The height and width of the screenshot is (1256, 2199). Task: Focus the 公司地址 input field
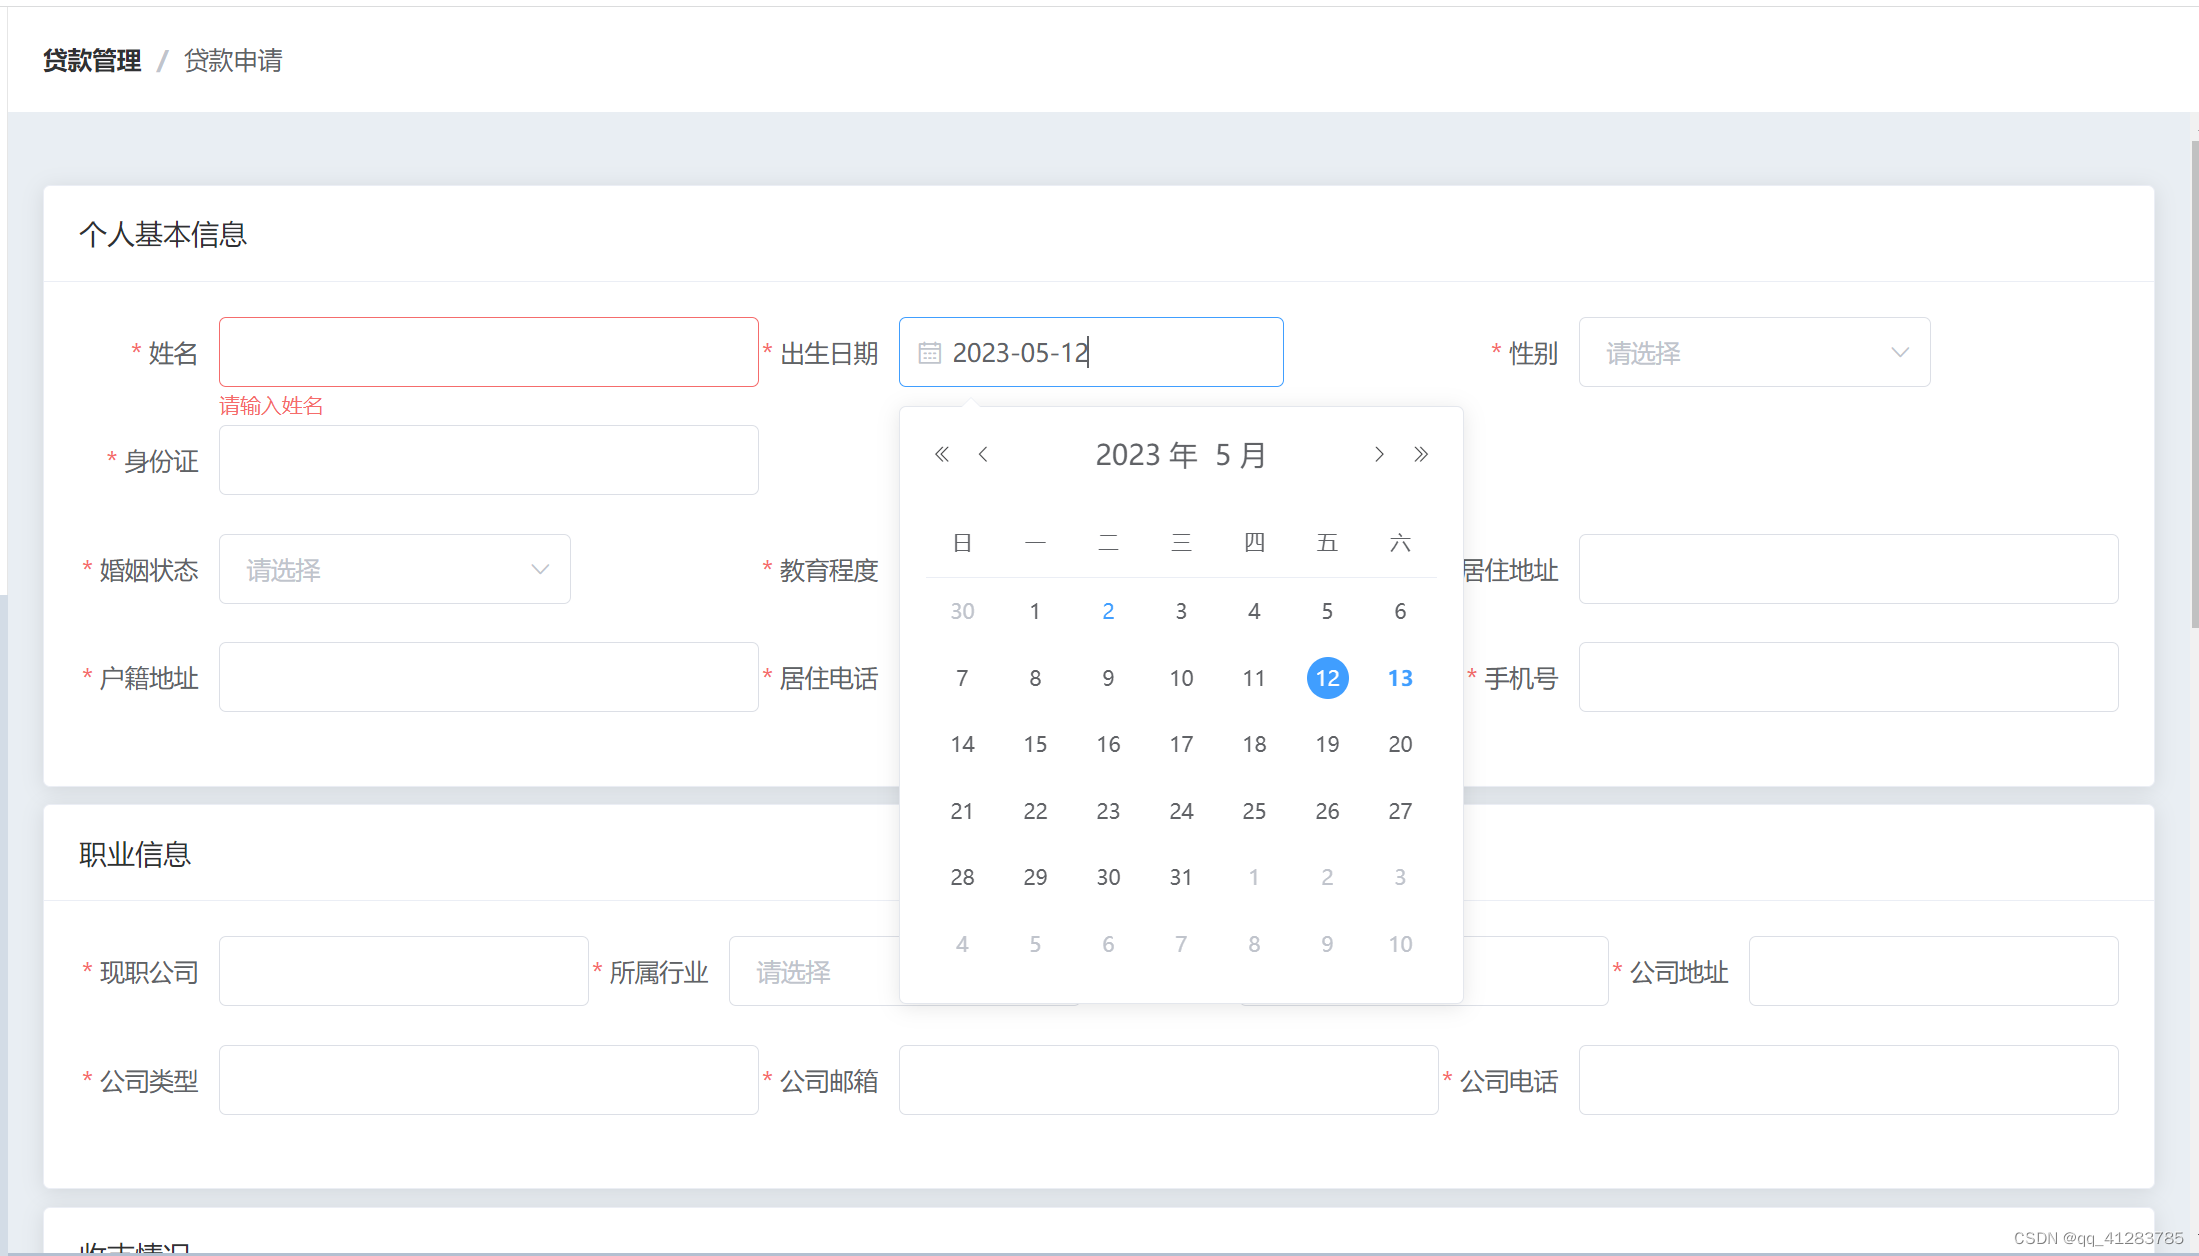(x=1933, y=971)
